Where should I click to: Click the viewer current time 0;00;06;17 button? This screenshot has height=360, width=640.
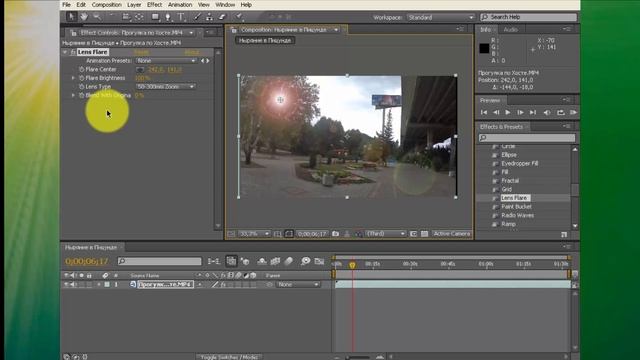click(x=312, y=234)
